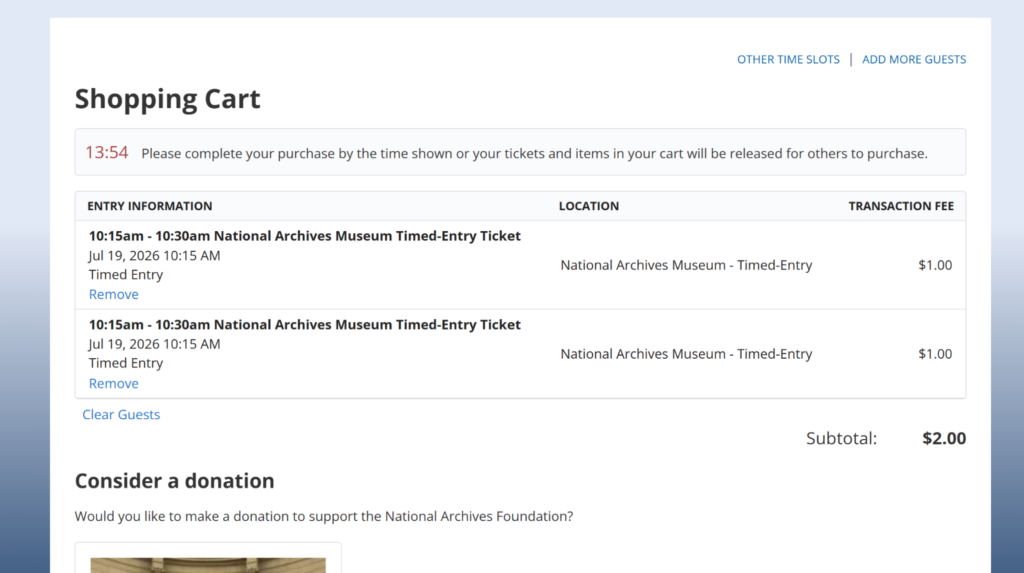Remove the second timed-entry ticket

(114, 384)
